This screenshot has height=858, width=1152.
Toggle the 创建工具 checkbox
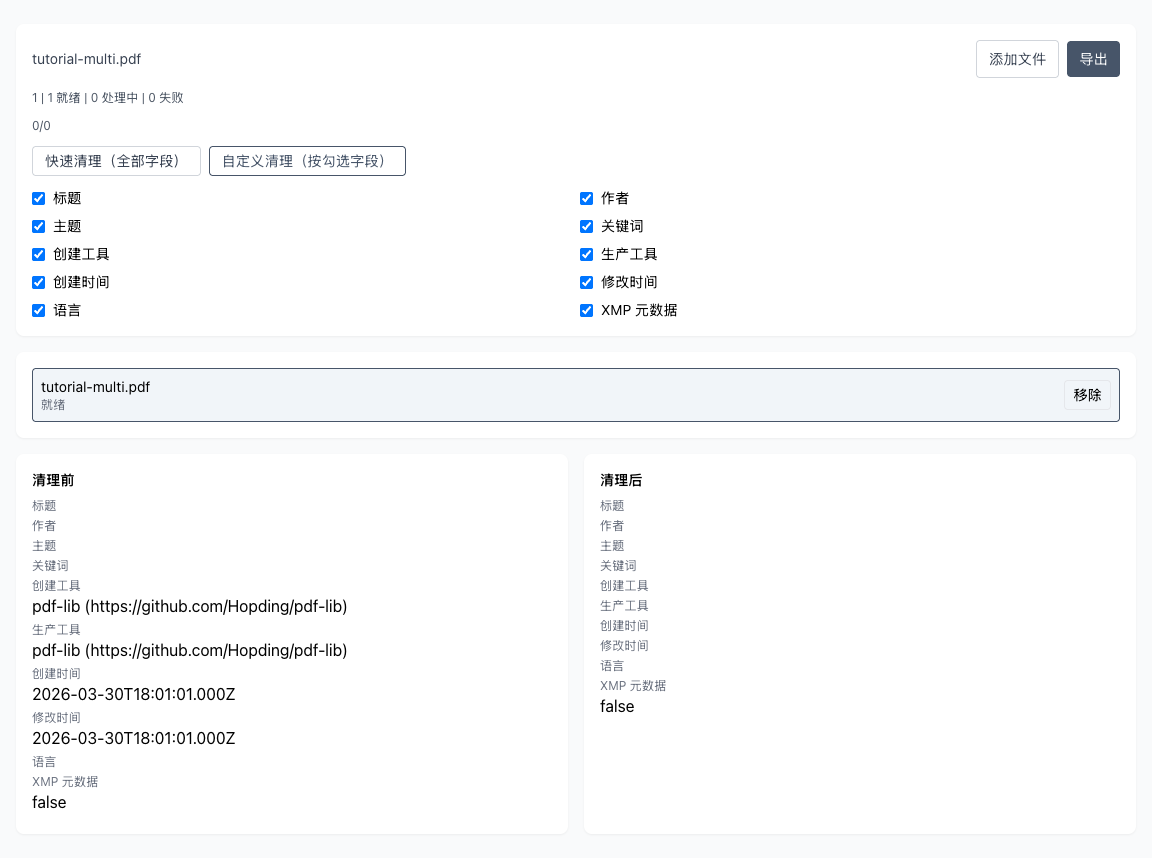38,254
